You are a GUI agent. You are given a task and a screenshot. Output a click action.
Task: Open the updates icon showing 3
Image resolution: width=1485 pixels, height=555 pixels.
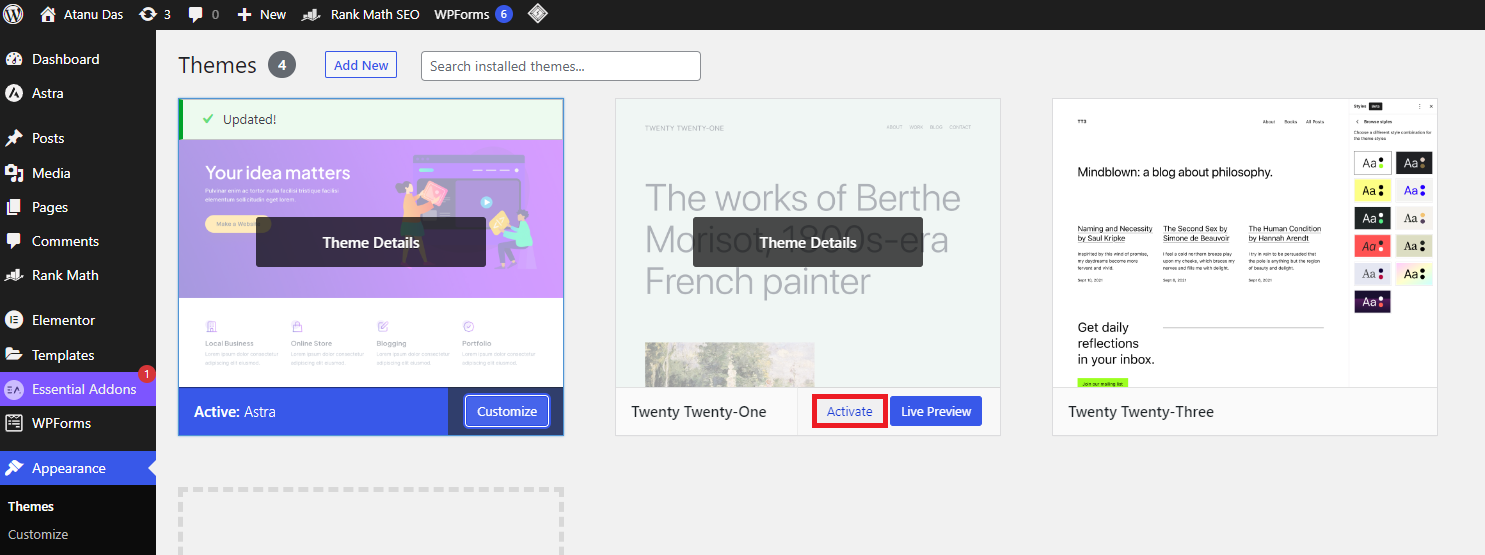pos(148,14)
